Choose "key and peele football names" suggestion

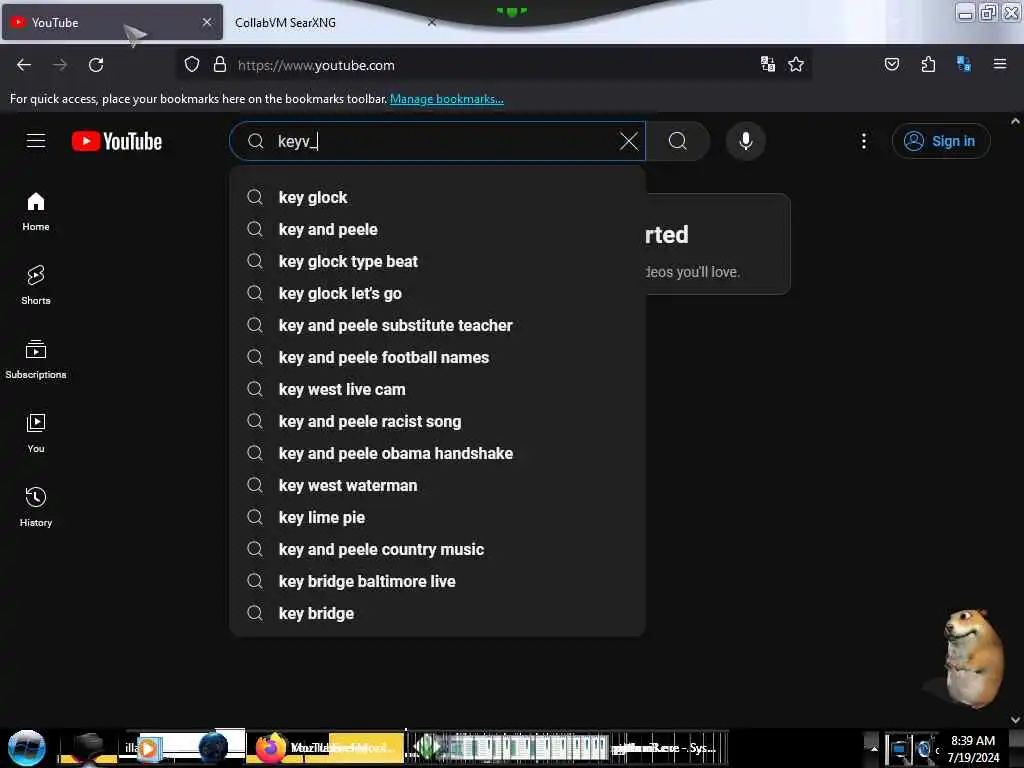[437, 357]
